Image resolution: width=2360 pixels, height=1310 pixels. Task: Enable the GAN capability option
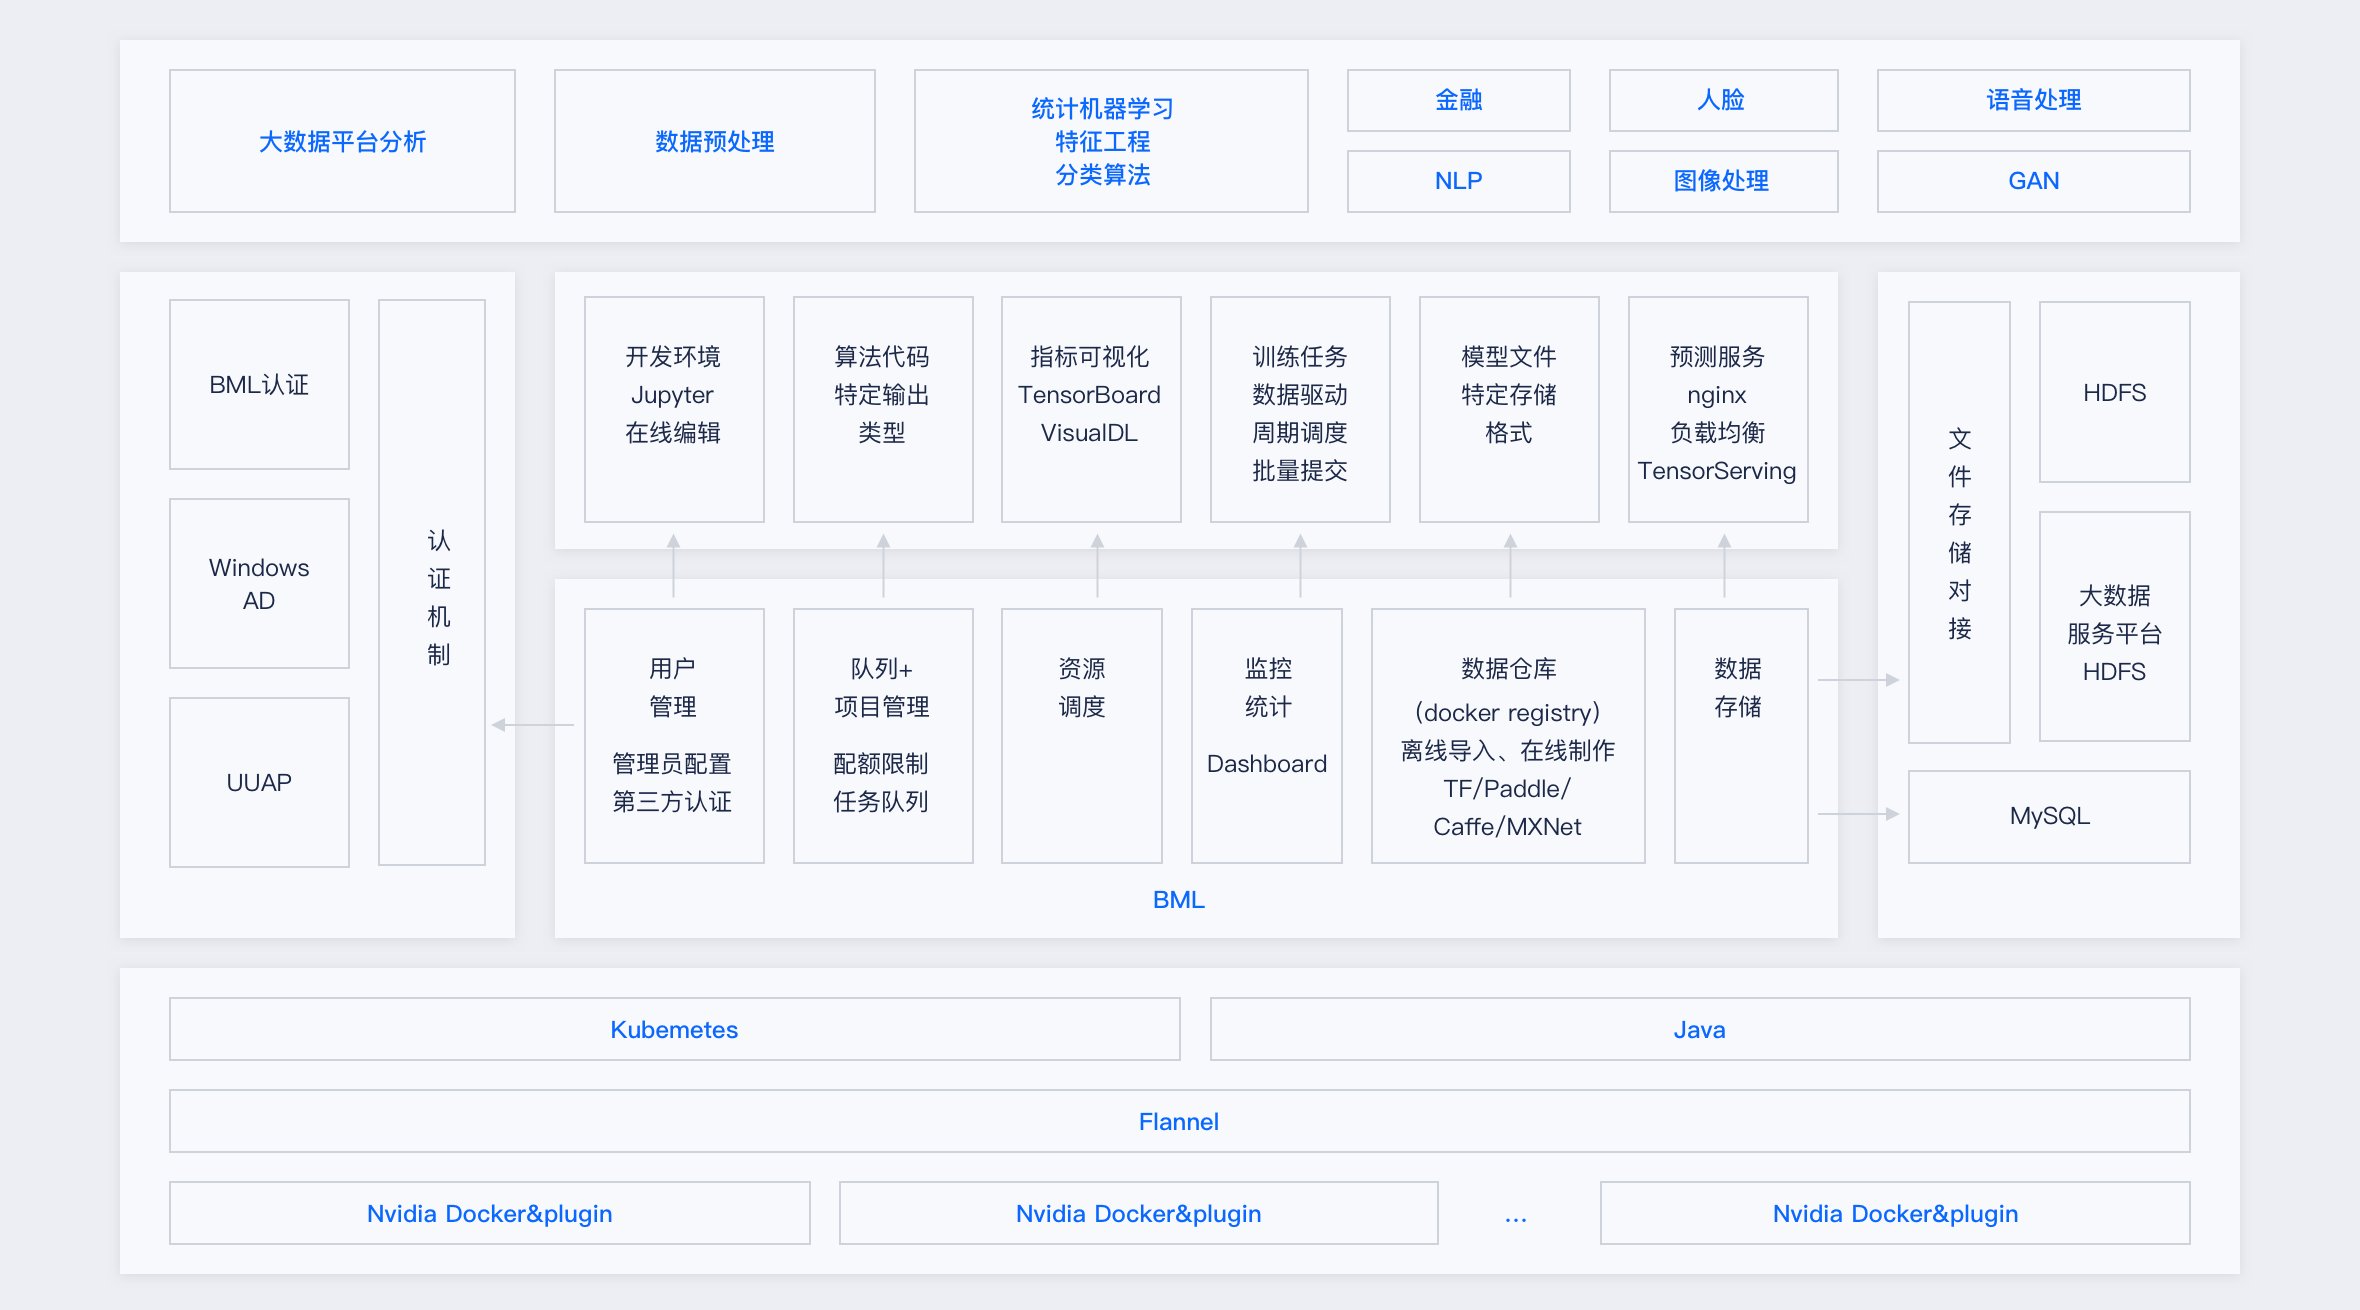pos(2032,181)
